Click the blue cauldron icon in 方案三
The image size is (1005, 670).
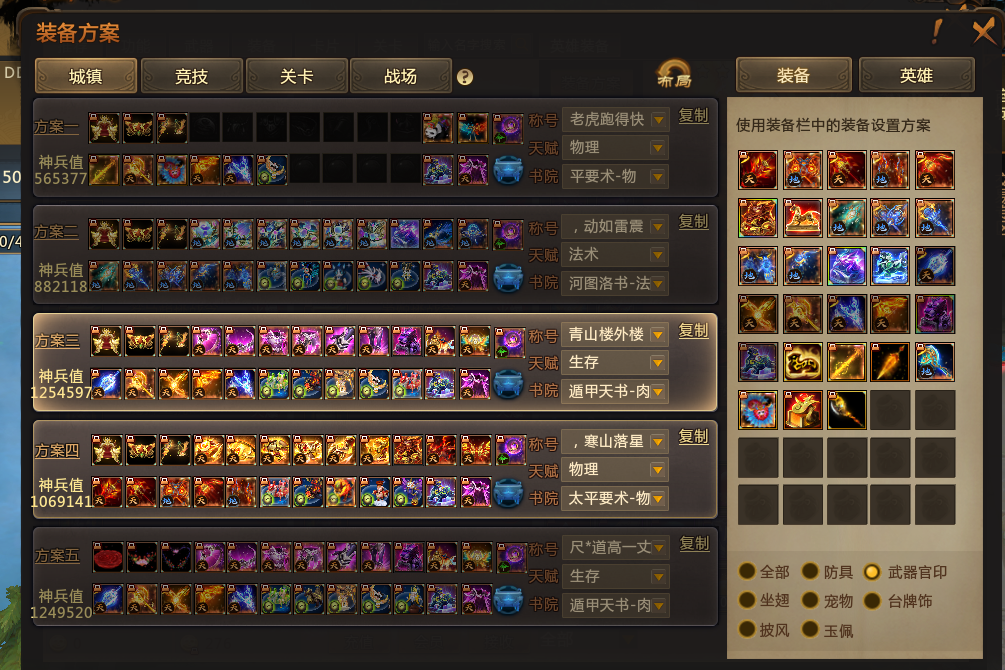(508, 384)
